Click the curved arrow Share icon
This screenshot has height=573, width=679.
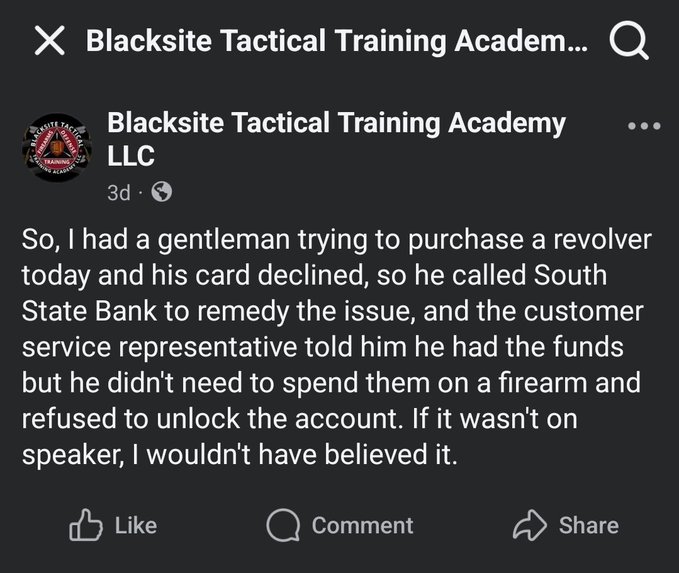click(526, 525)
